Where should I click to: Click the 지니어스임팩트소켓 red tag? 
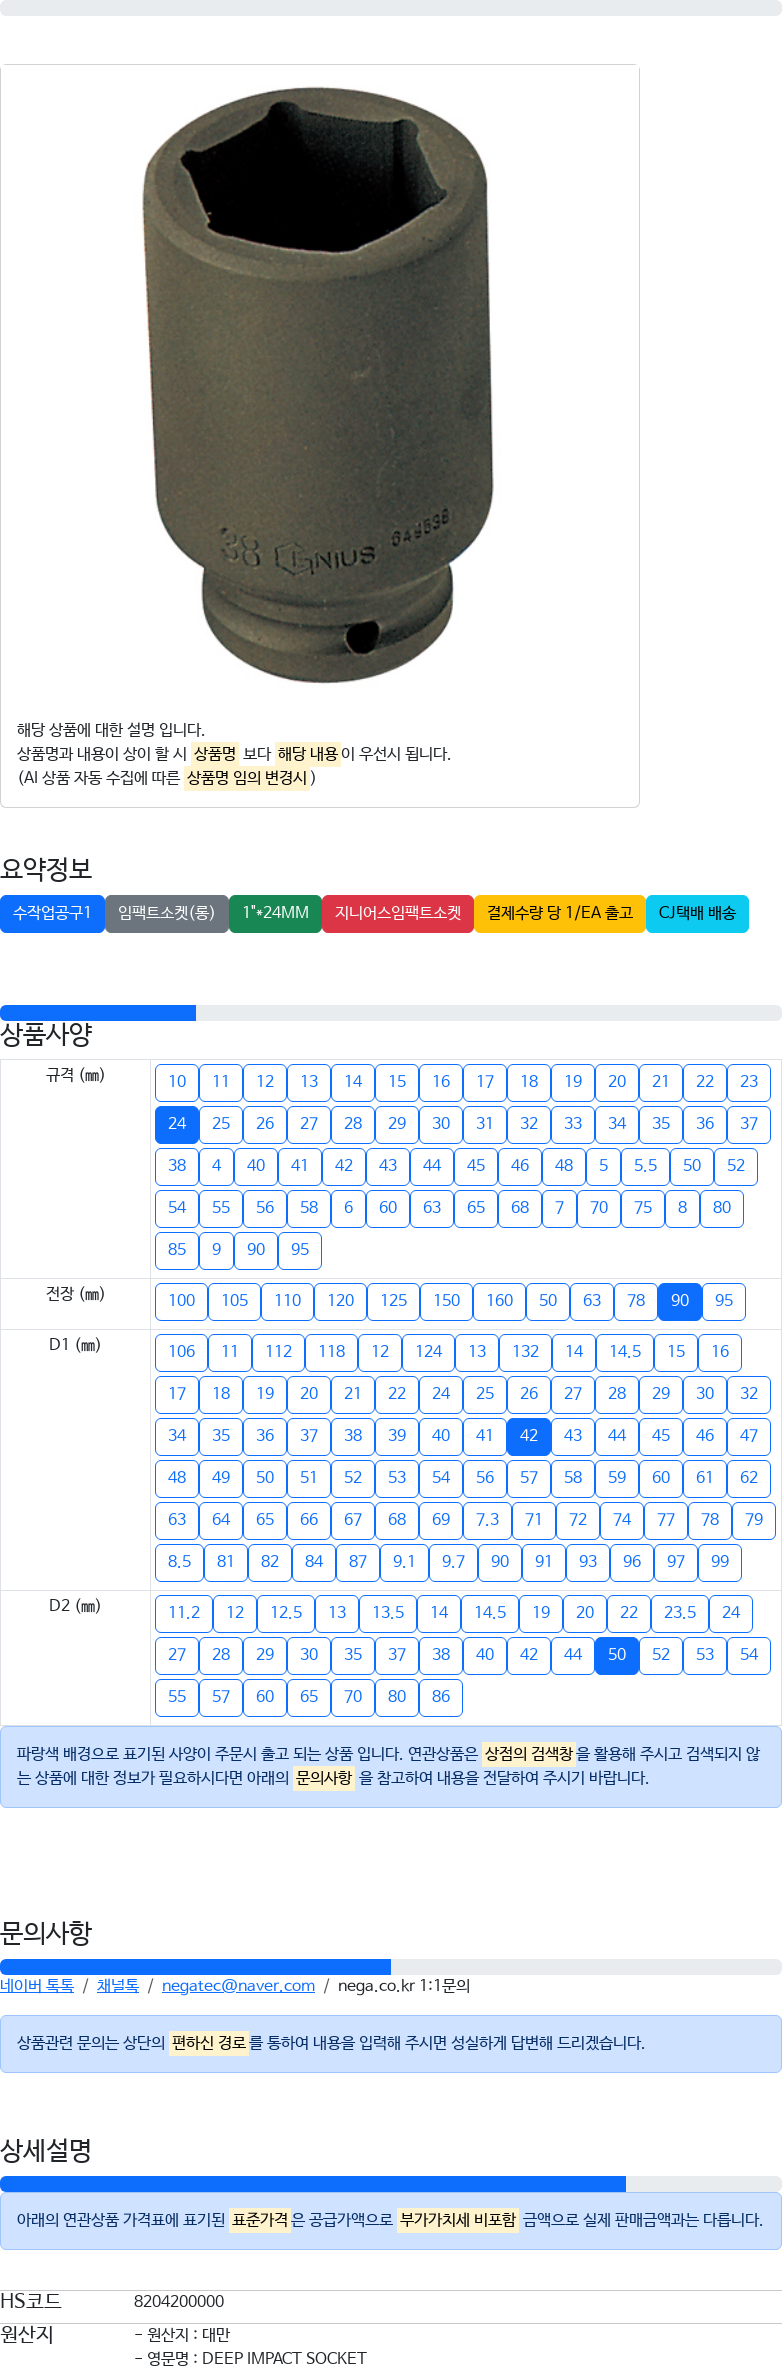(x=398, y=913)
